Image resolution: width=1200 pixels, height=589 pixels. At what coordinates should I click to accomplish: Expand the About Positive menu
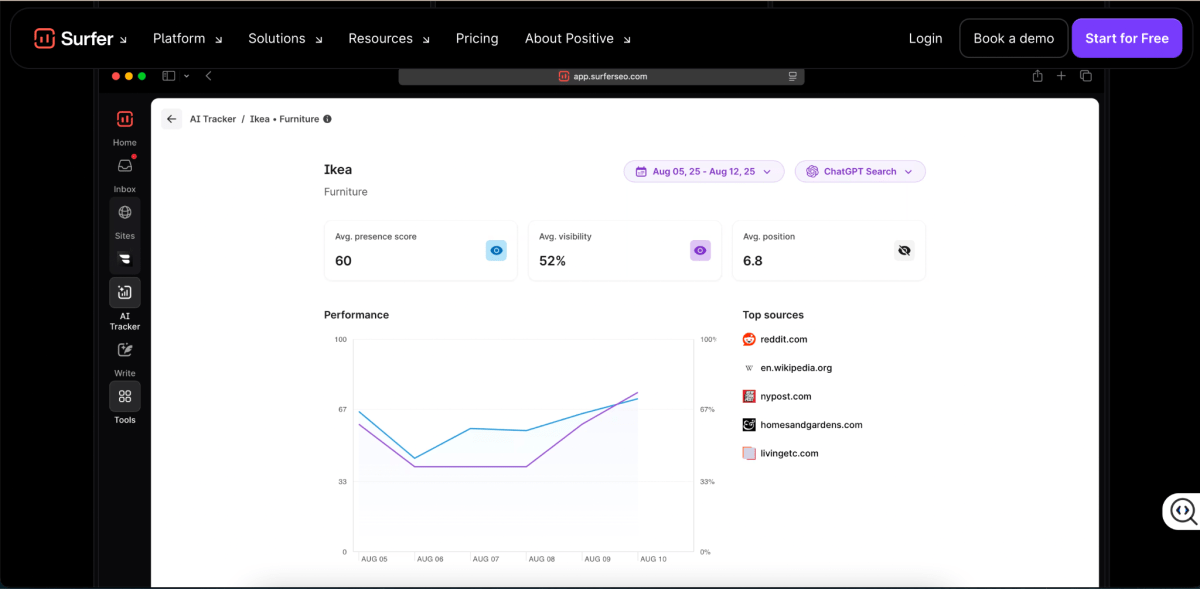coord(578,38)
